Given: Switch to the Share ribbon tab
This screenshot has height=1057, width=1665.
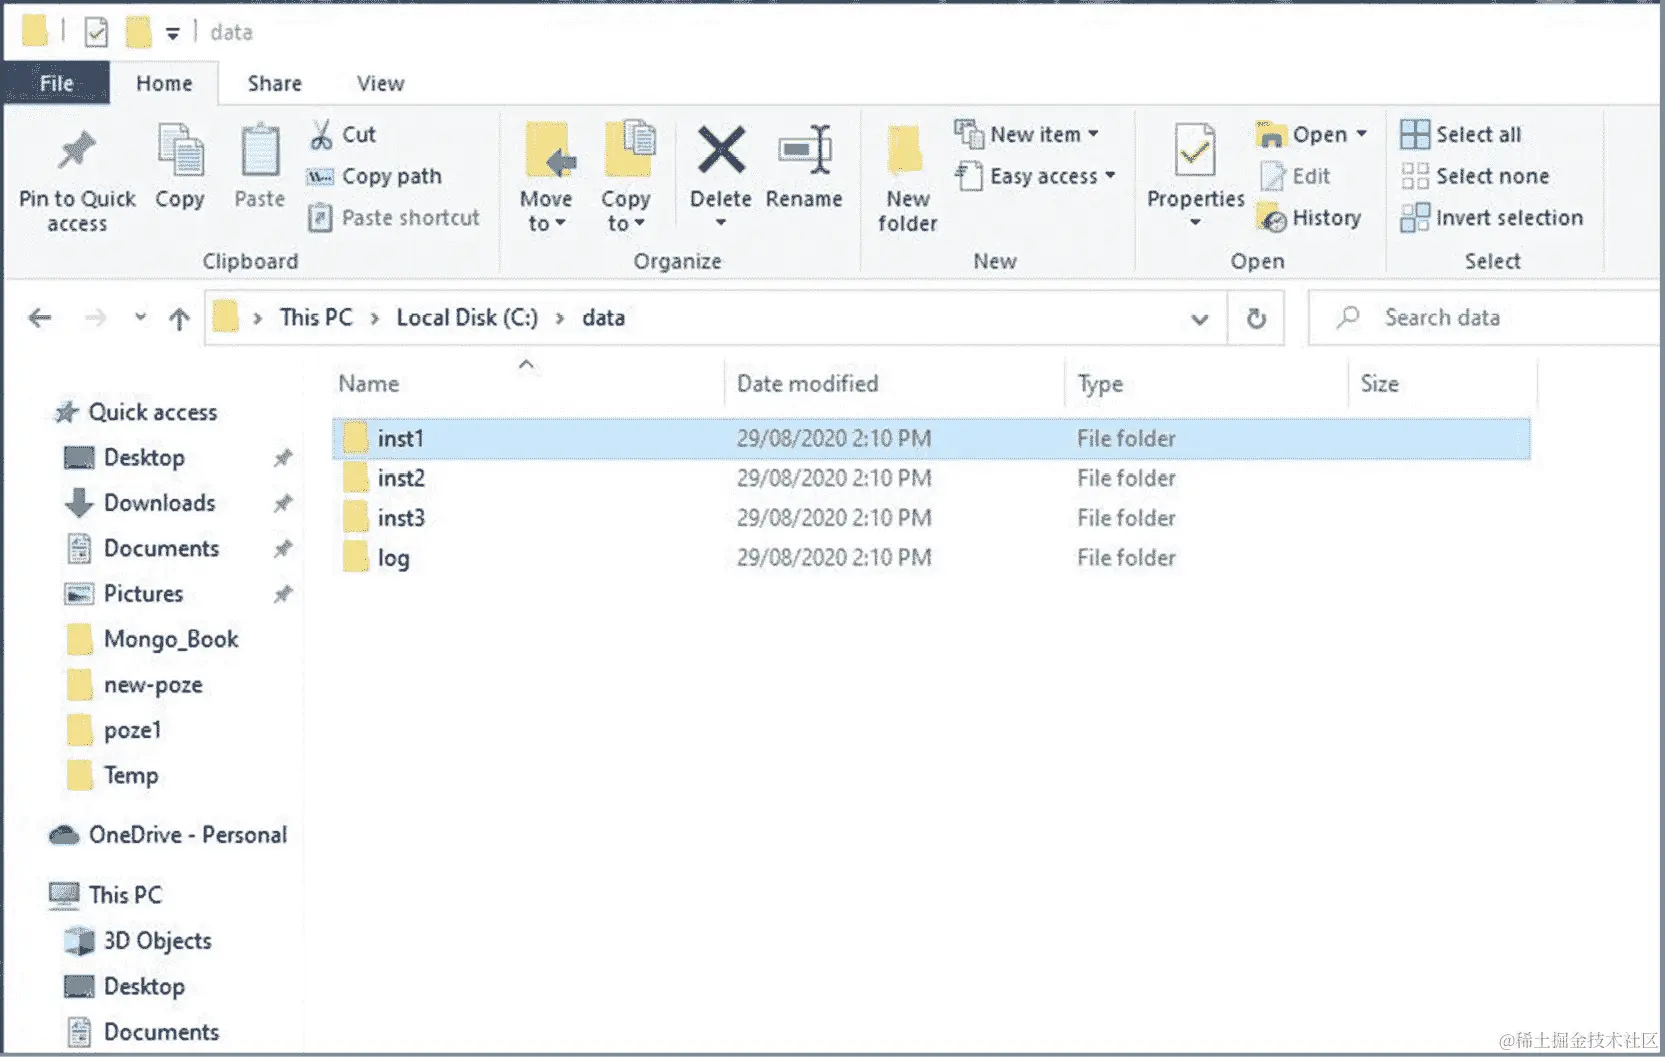Looking at the screenshot, I should tap(275, 83).
